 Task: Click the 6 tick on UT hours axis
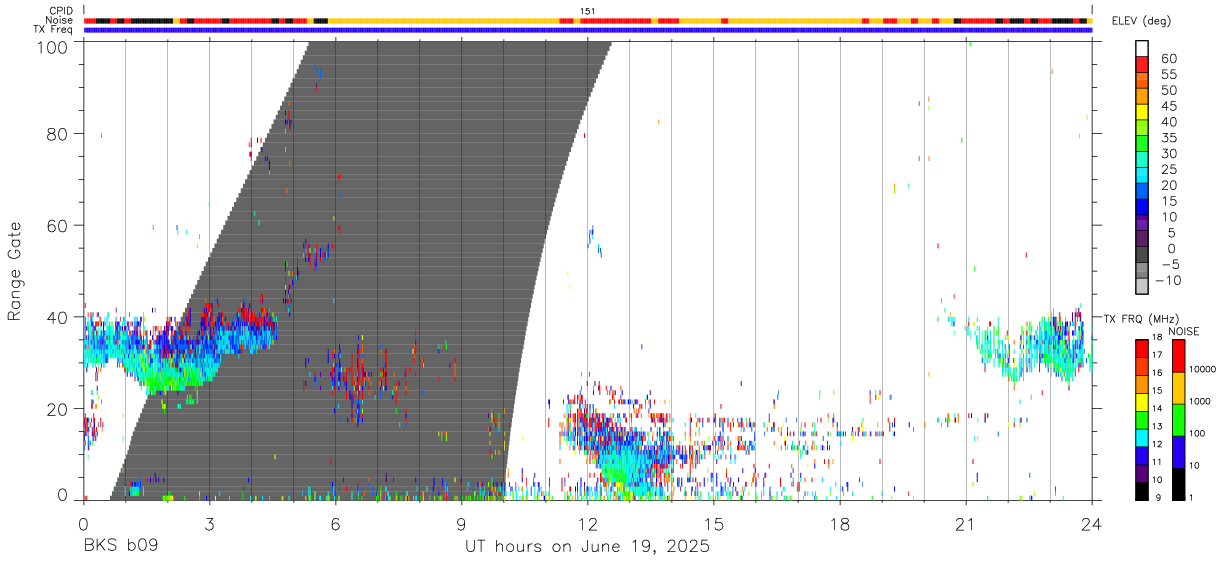[x=335, y=523]
